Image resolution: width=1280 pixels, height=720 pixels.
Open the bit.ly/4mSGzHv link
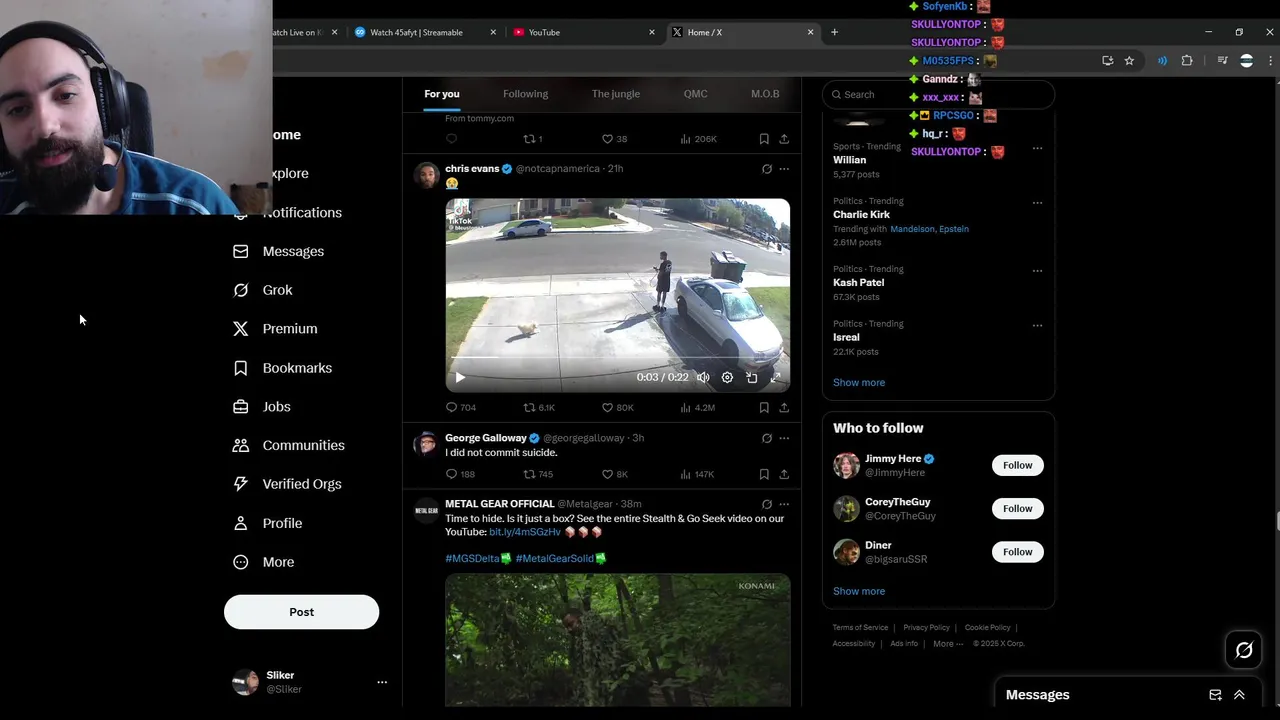tap(525, 532)
